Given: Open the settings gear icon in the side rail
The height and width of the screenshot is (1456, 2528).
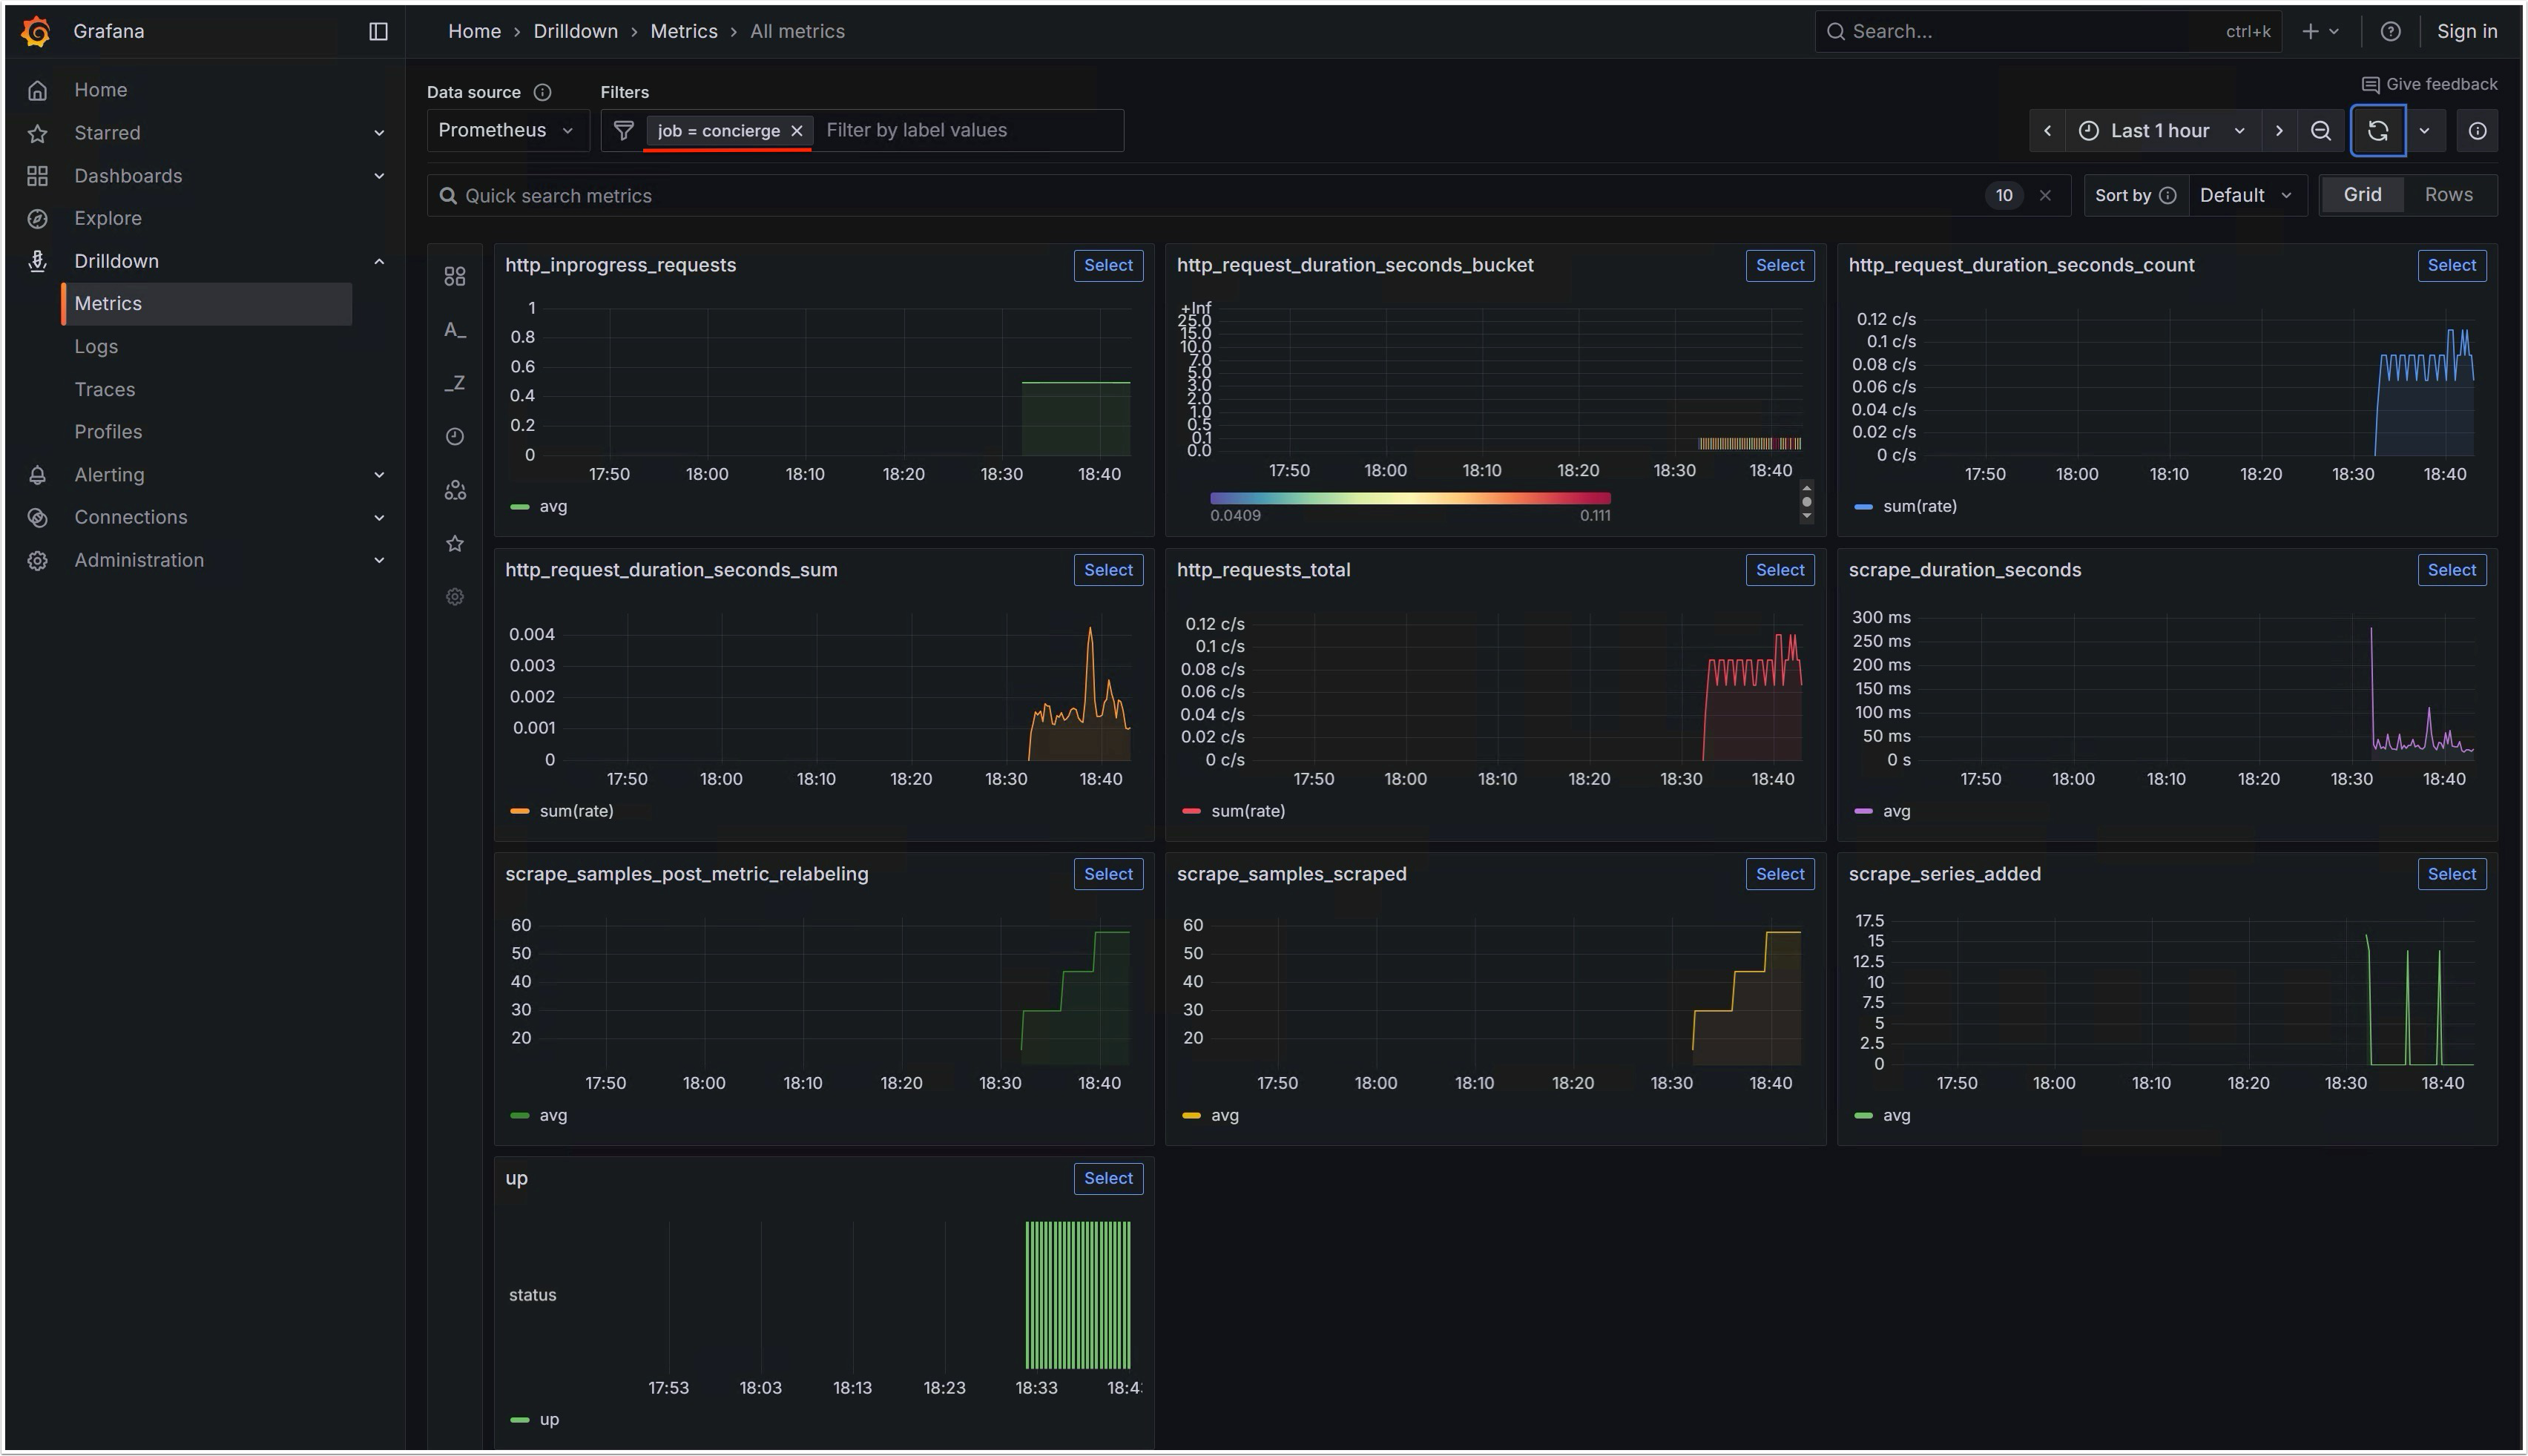Looking at the screenshot, I should tap(455, 597).
